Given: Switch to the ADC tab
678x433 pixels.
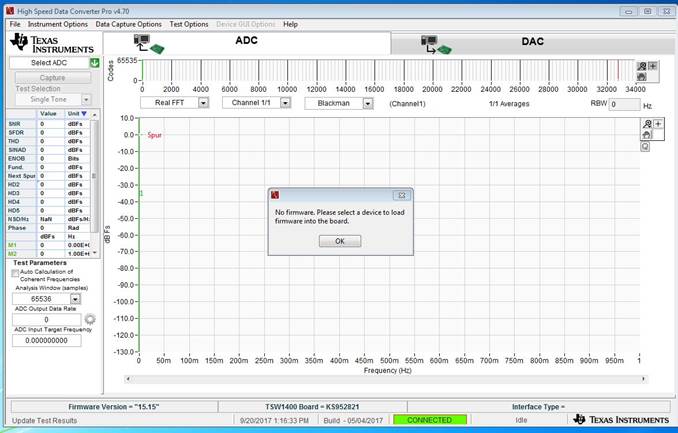Looking at the screenshot, I should (x=246, y=41).
